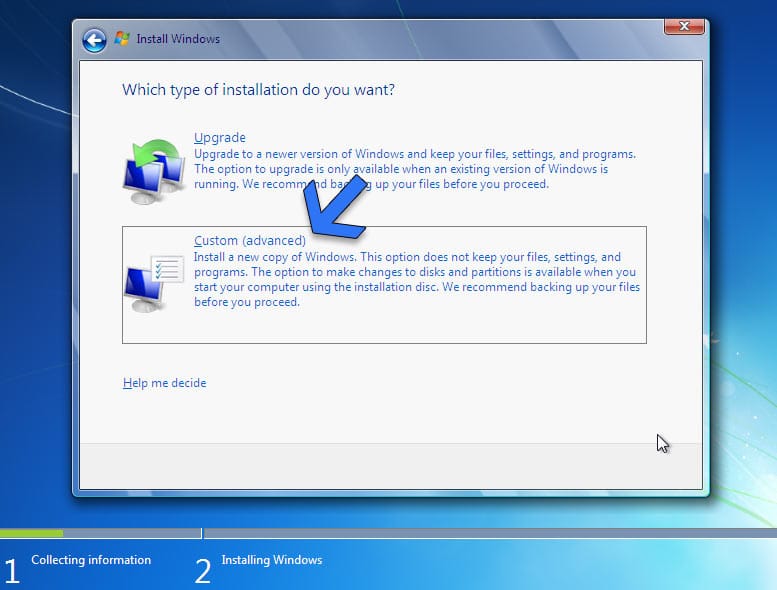Click the step number 1 indicator
The width and height of the screenshot is (777, 590).
click(12, 571)
